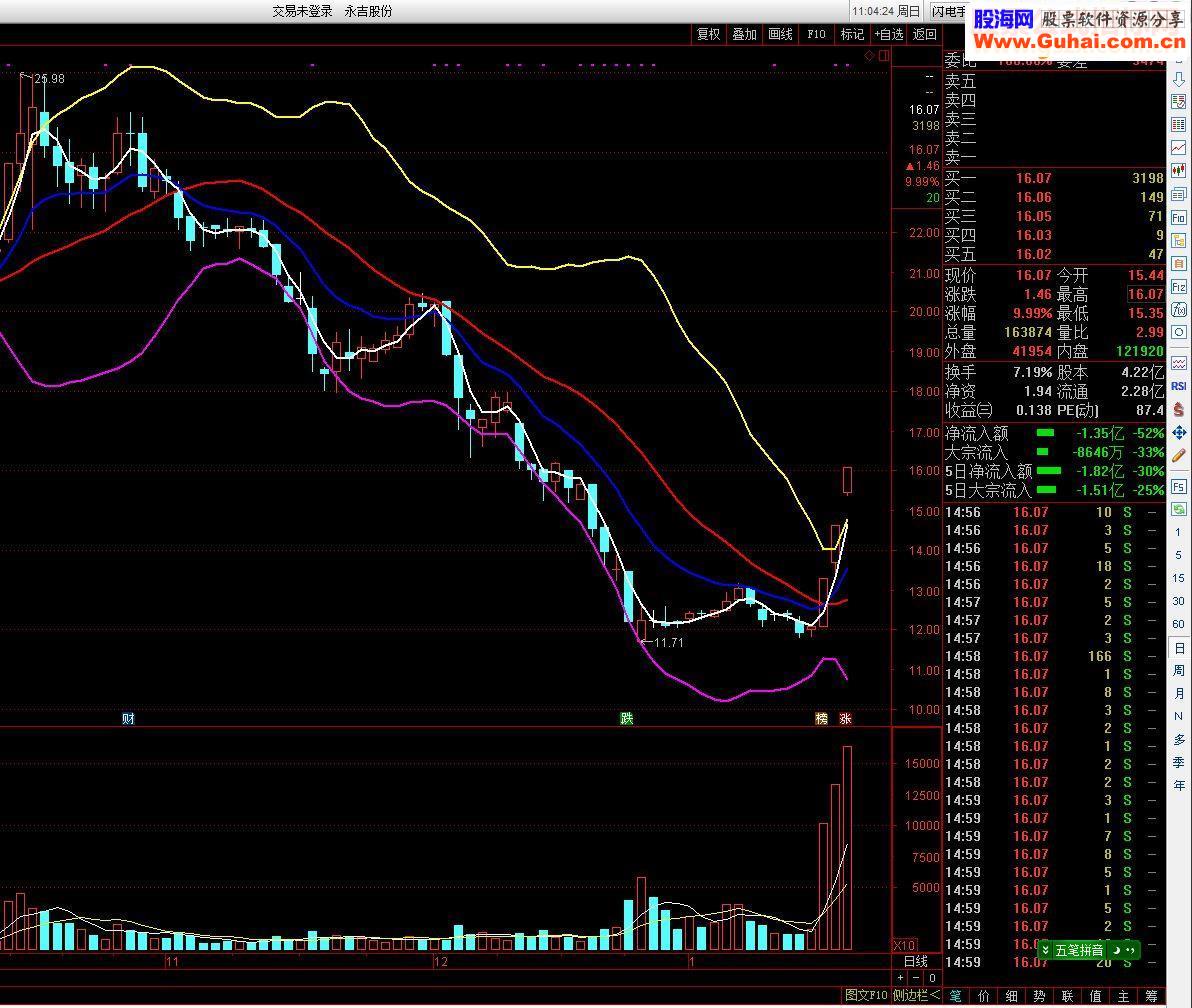Image resolution: width=1192 pixels, height=1008 pixels.
Task: Click the RSI indicator icon
Action: [1178, 386]
